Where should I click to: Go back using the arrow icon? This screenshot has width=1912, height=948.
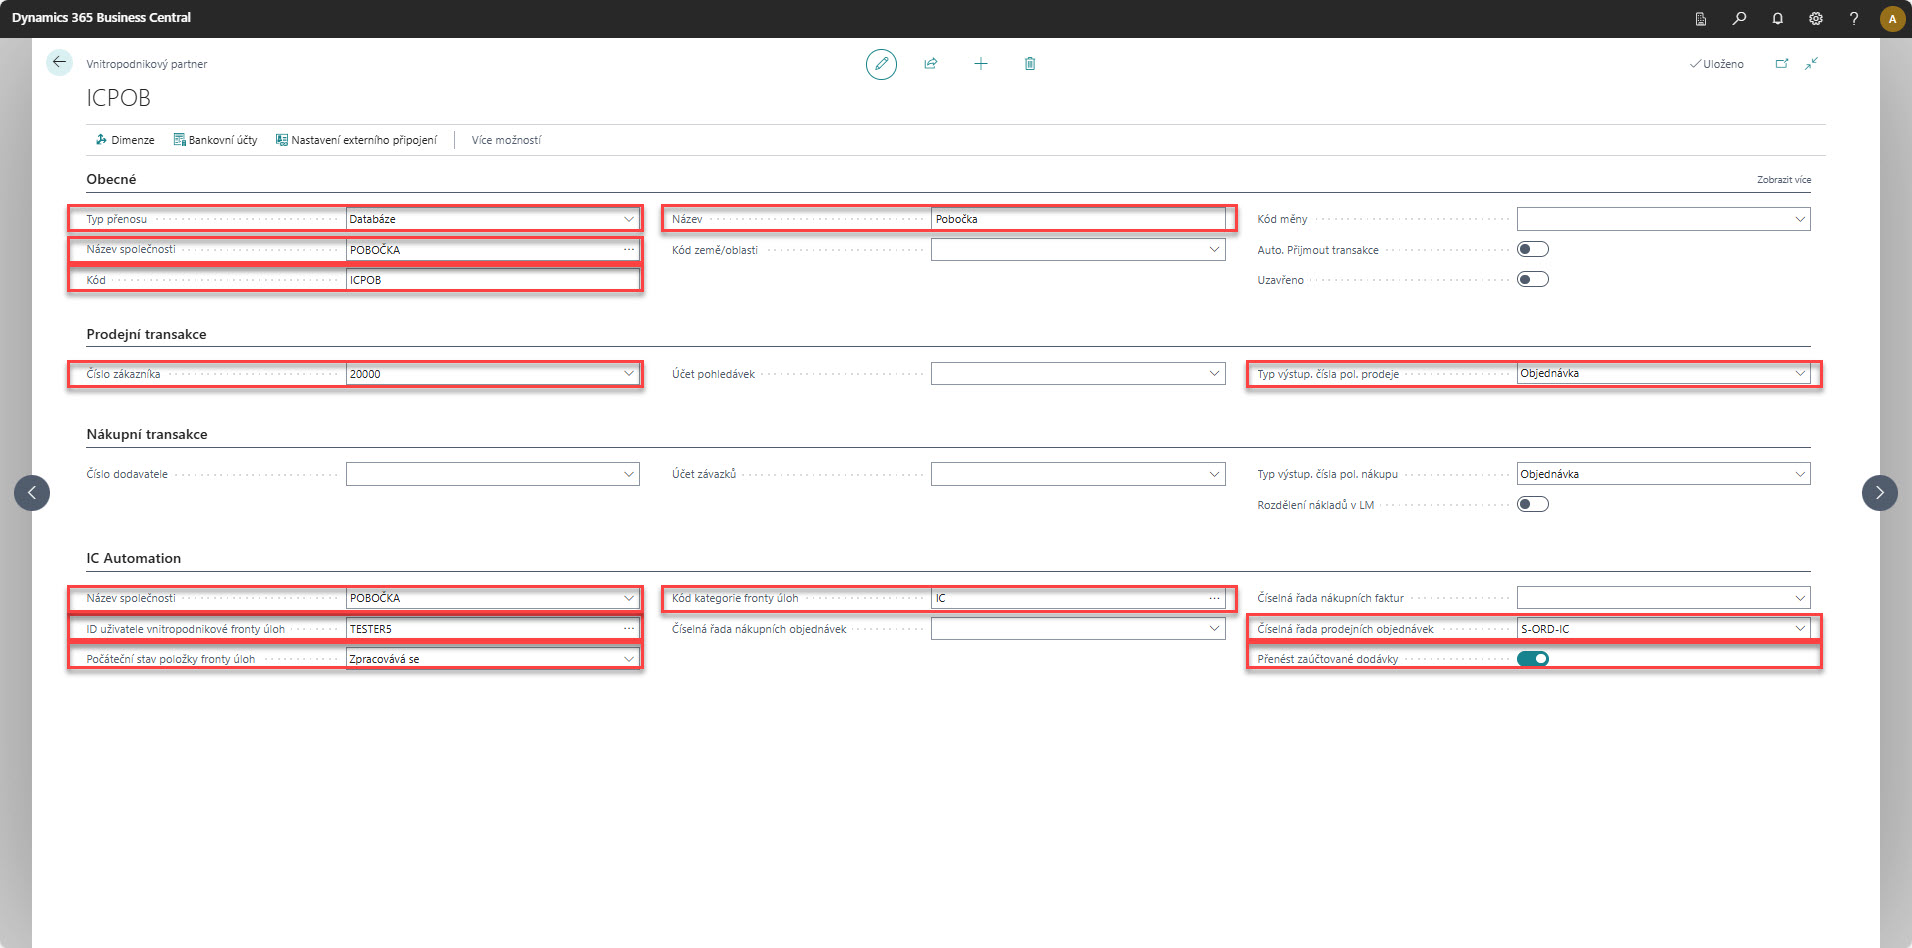point(59,62)
